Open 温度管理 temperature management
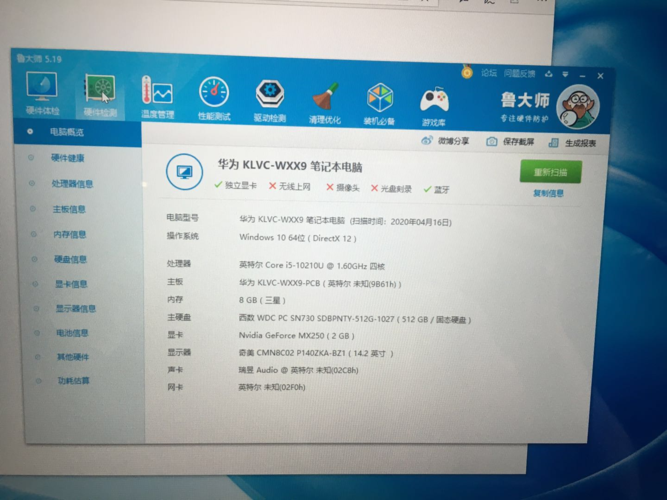 point(157,97)
